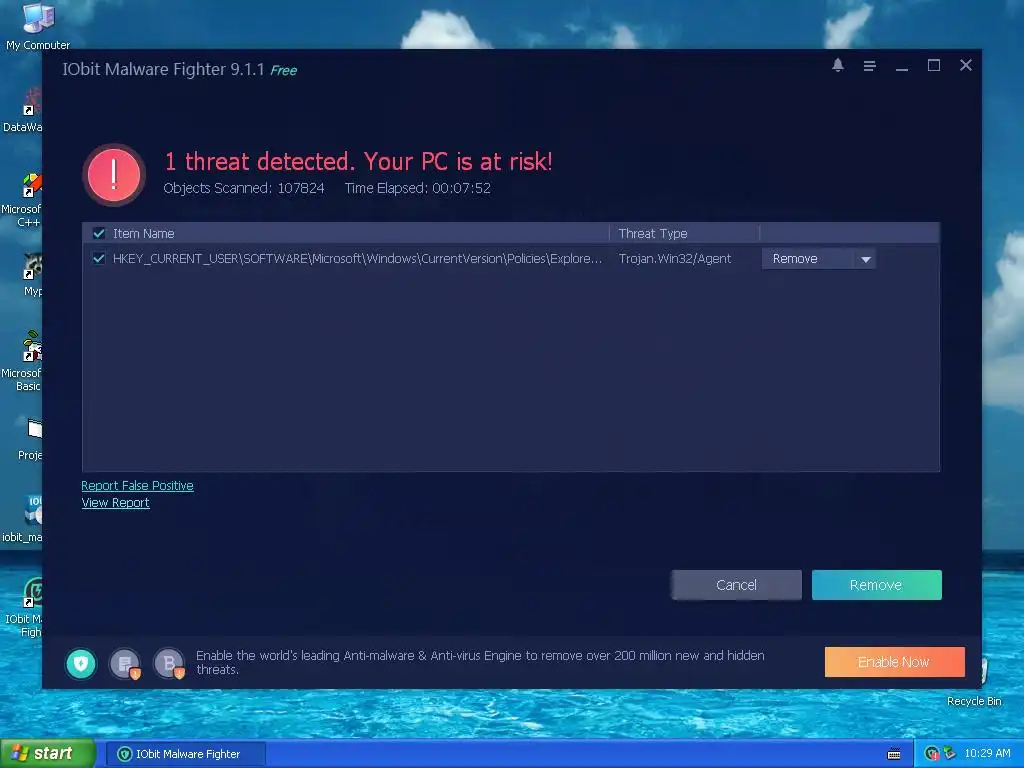Maximize the IObit Malware Fighter window

(934, 65)
